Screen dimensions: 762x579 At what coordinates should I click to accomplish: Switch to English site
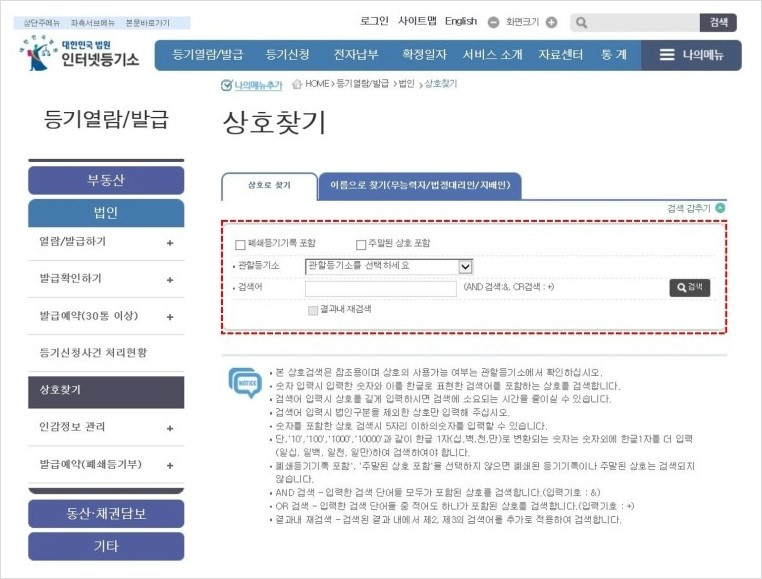[461, 21]
